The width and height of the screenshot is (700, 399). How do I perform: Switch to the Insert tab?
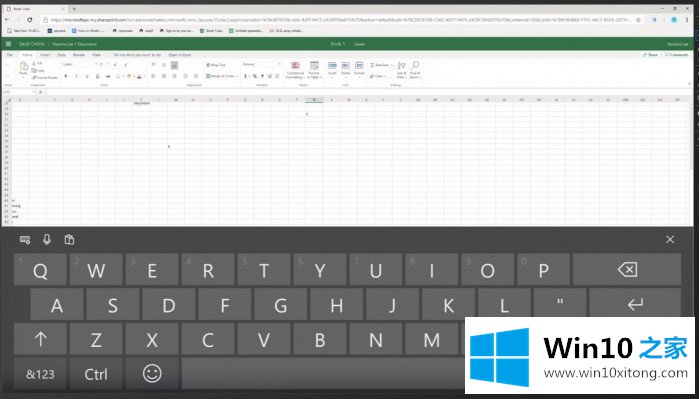[45, 55]
